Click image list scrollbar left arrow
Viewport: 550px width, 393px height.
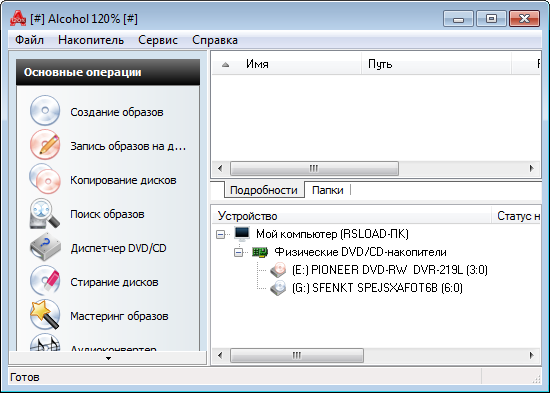[x=220, y=168]
